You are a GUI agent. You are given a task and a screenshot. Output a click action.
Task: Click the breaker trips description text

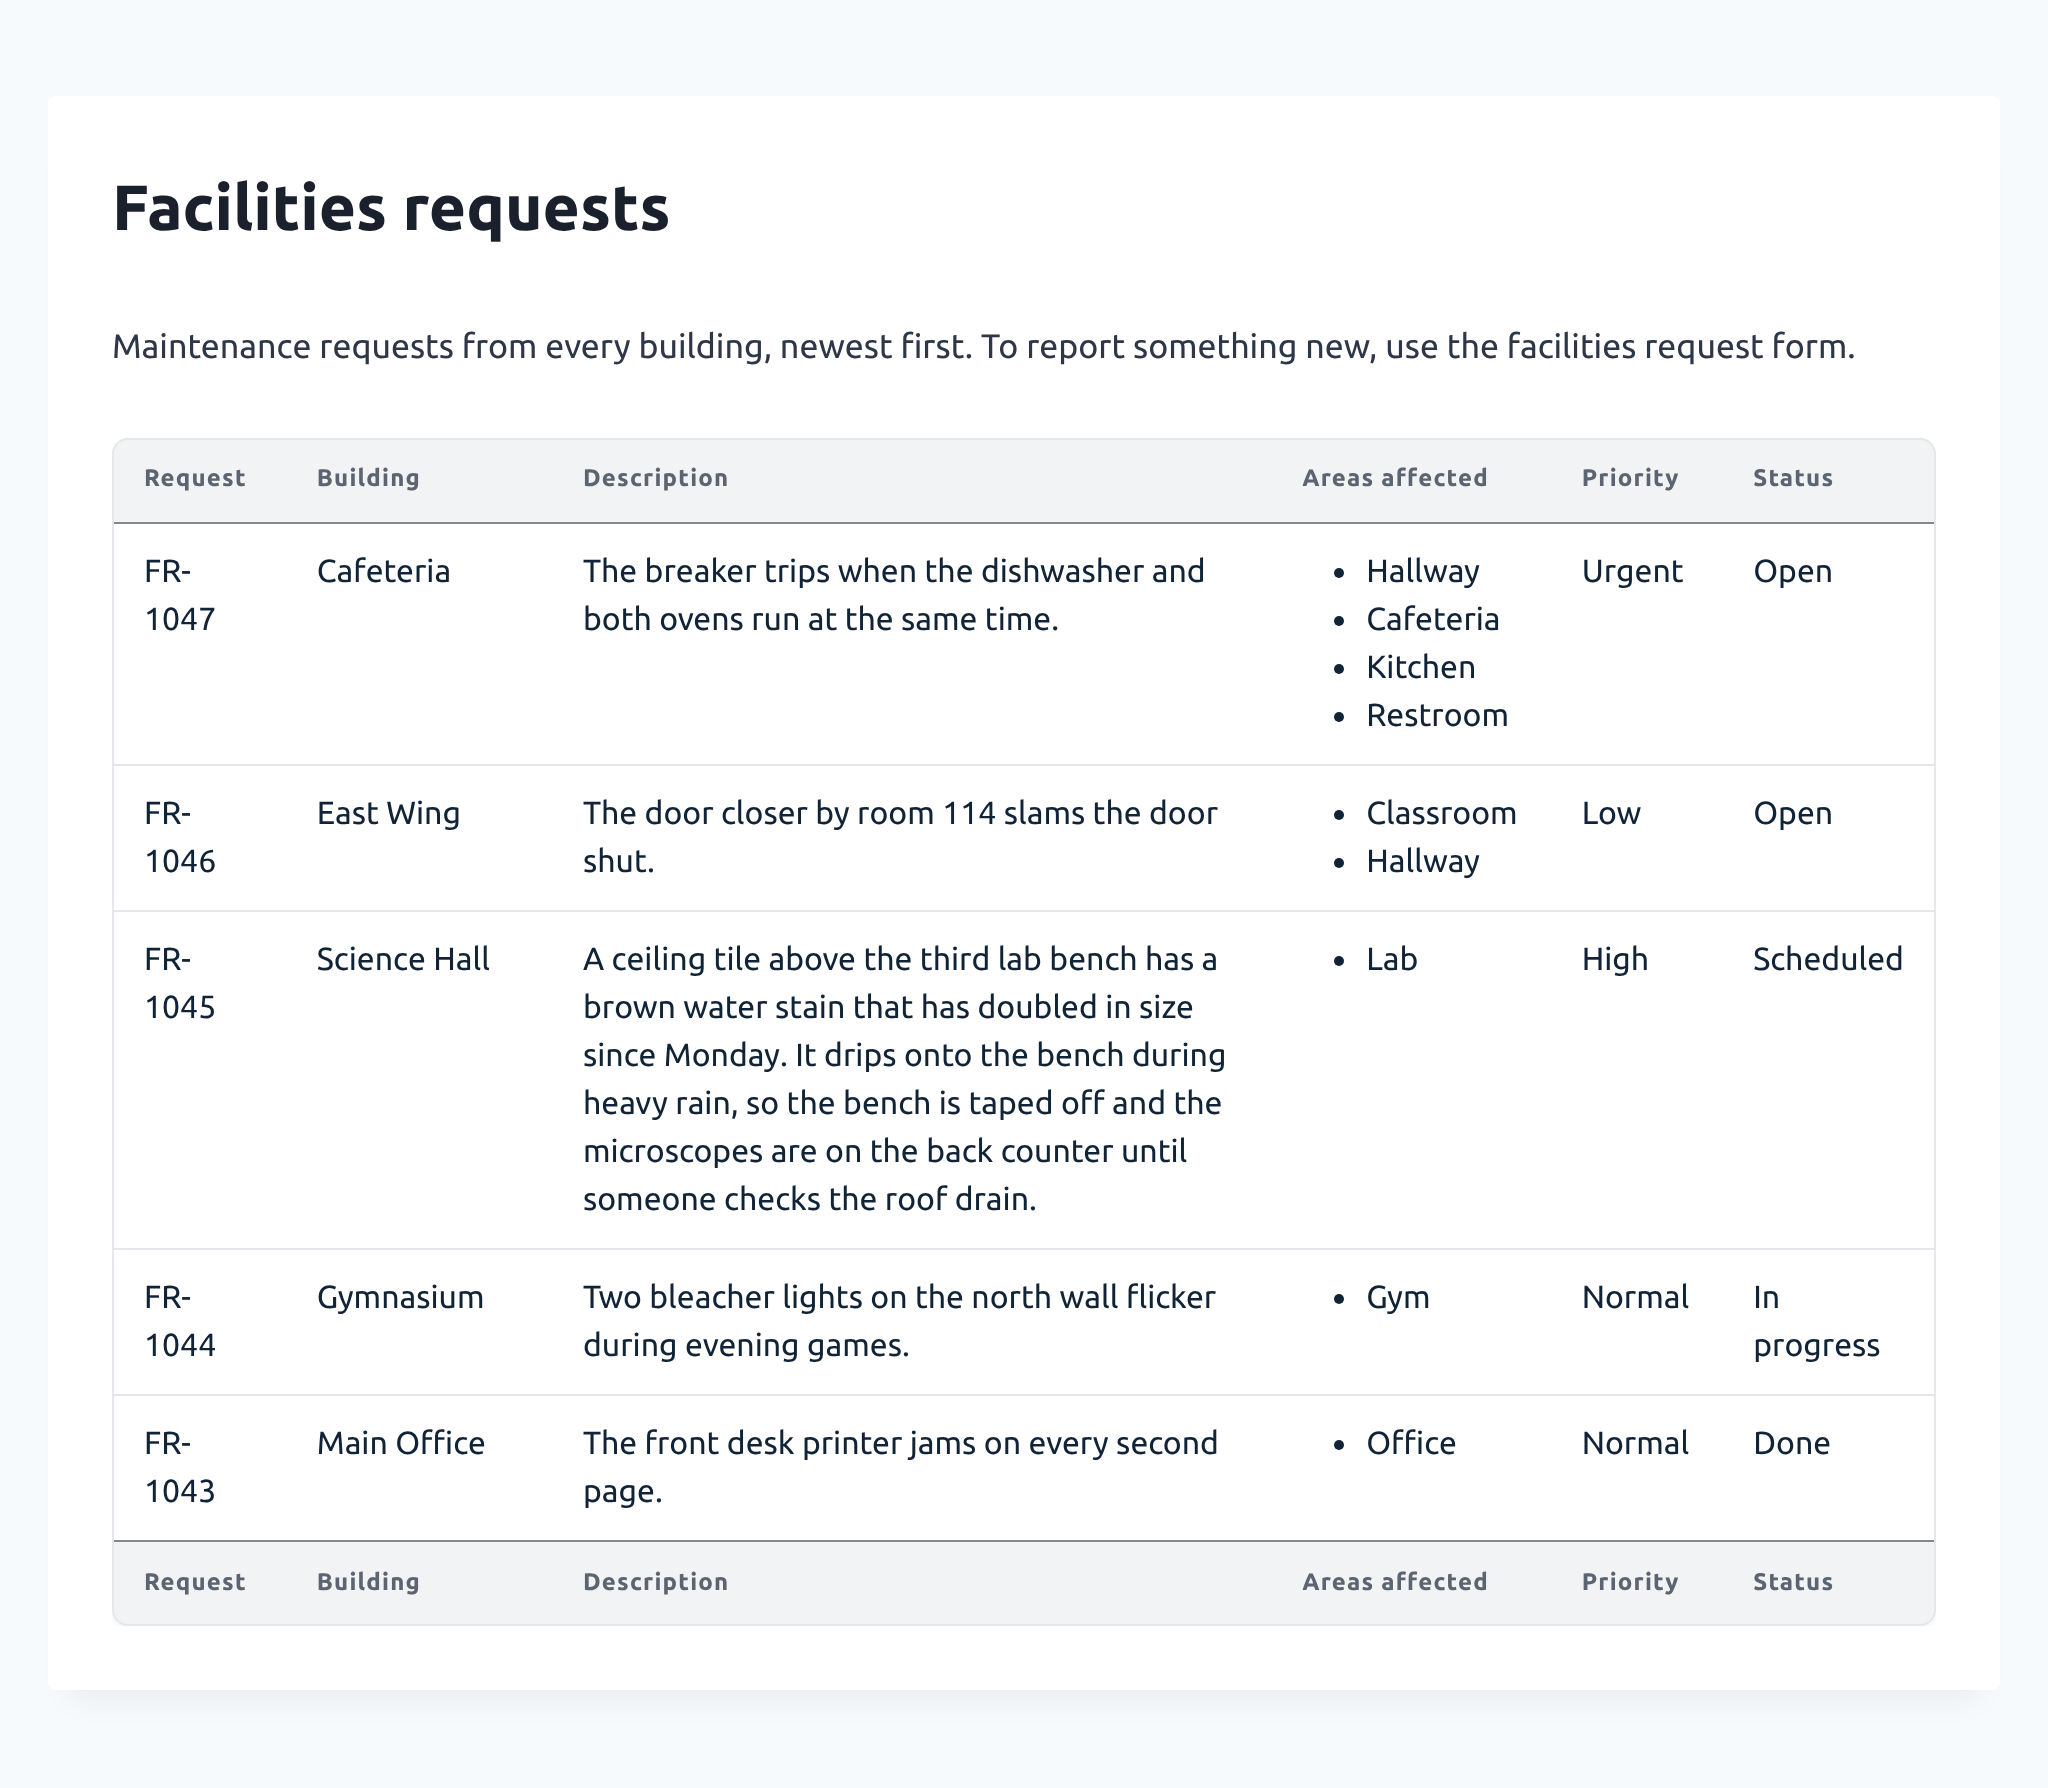tap(894, 595)
